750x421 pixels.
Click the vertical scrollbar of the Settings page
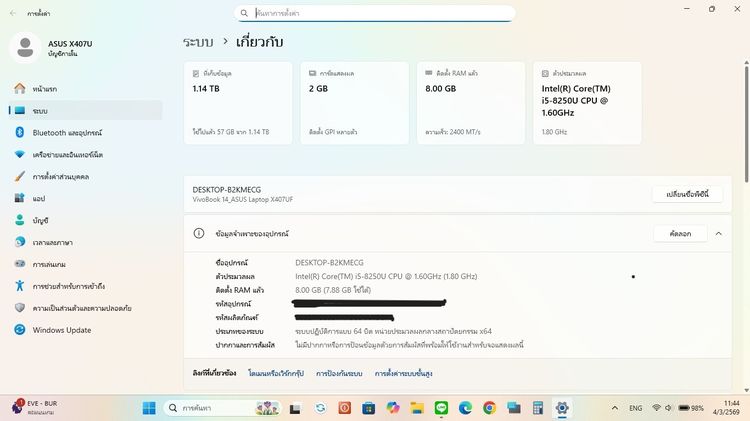[x=747, y=124]
